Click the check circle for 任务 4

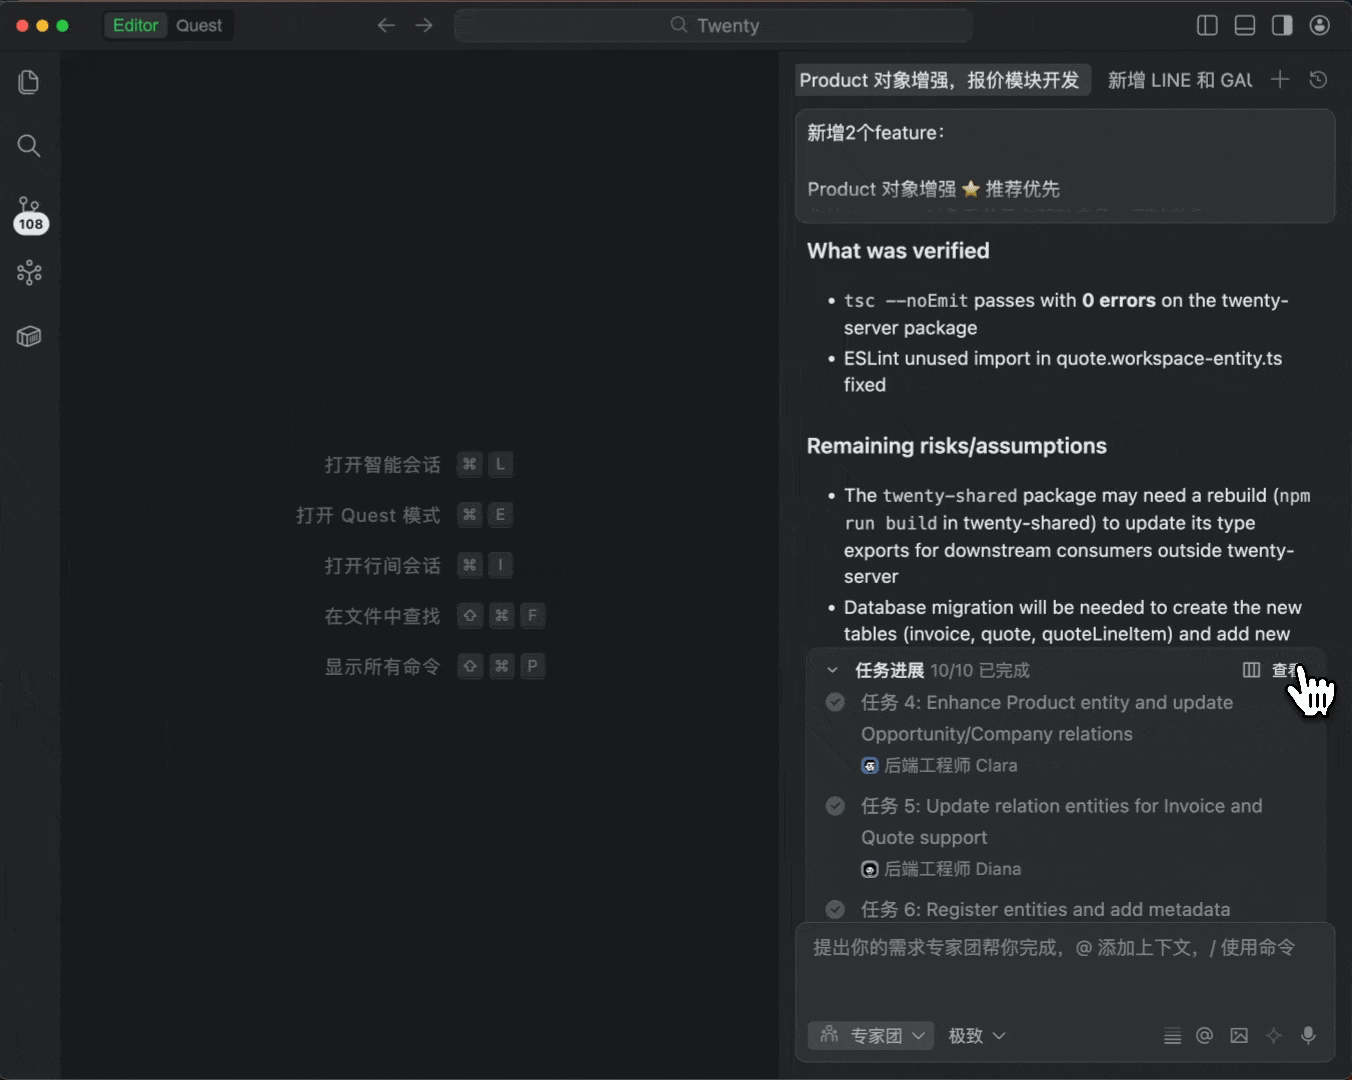835,702
